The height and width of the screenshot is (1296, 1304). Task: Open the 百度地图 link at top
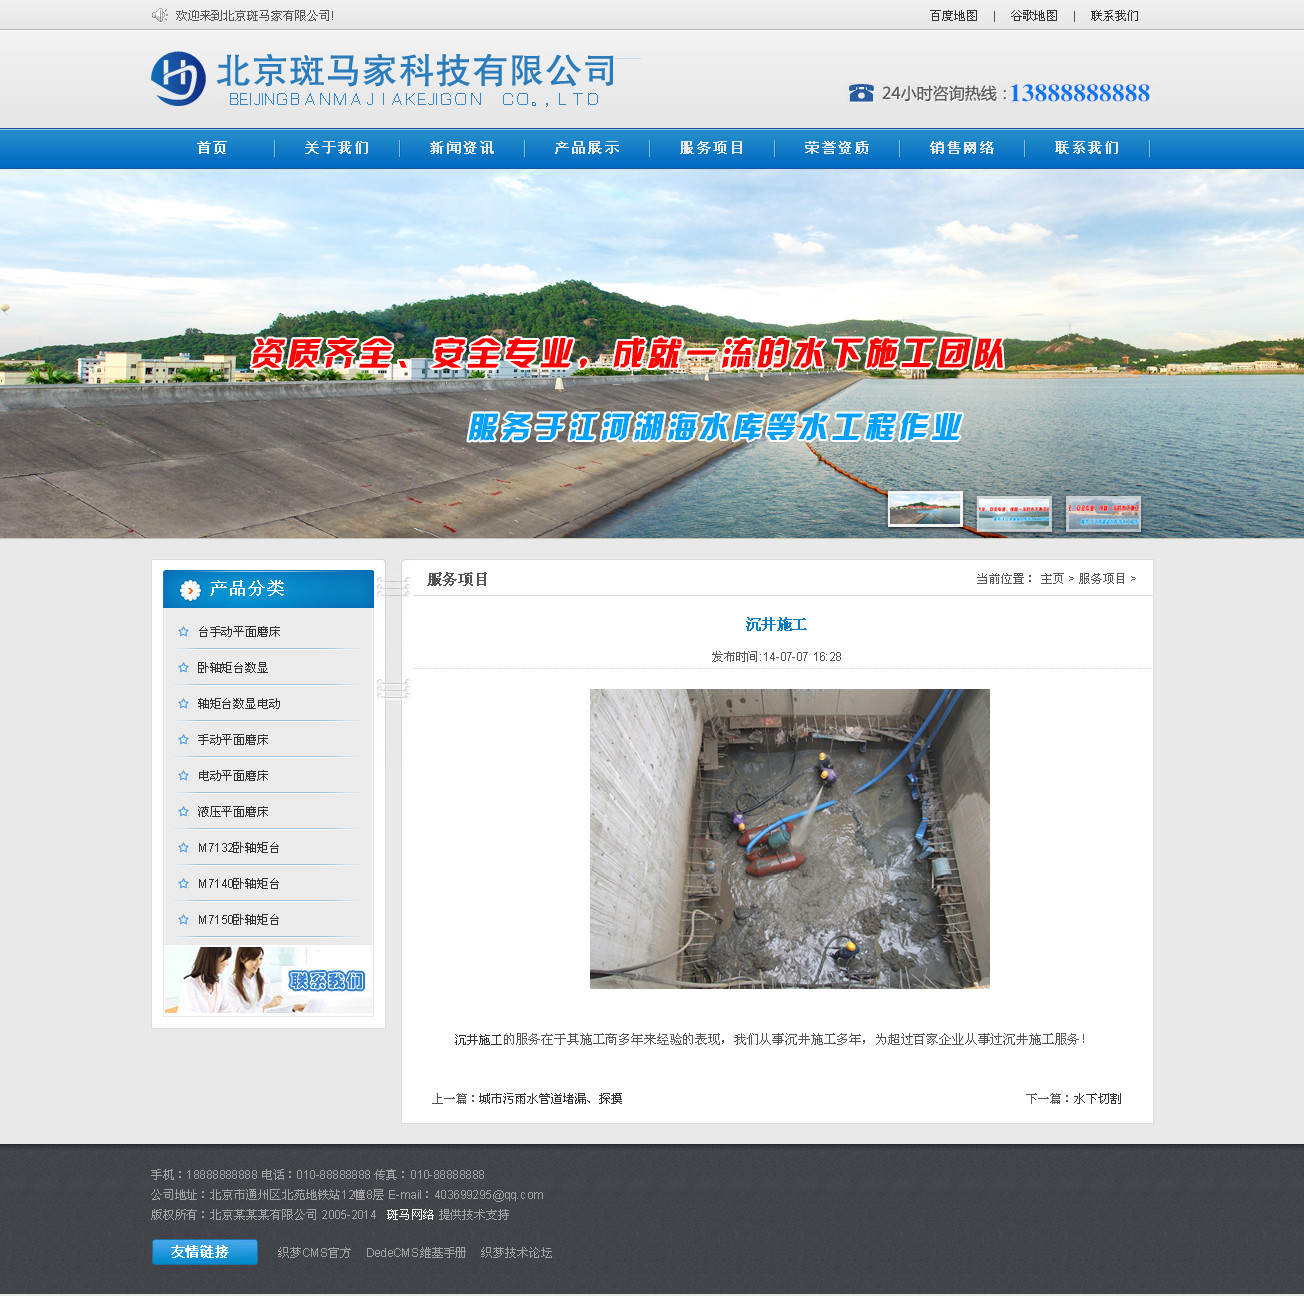point(953,16)
